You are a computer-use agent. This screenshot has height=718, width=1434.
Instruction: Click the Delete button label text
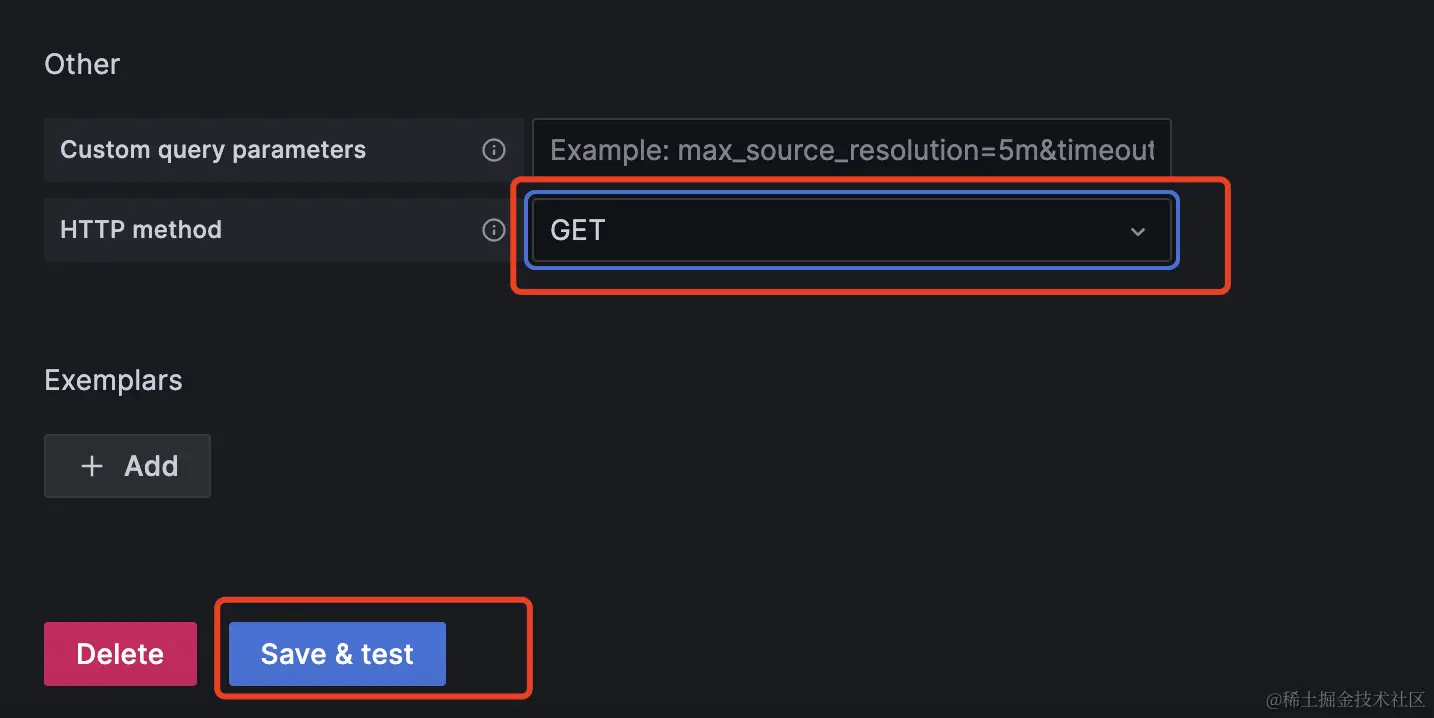(x=120, y=654)
